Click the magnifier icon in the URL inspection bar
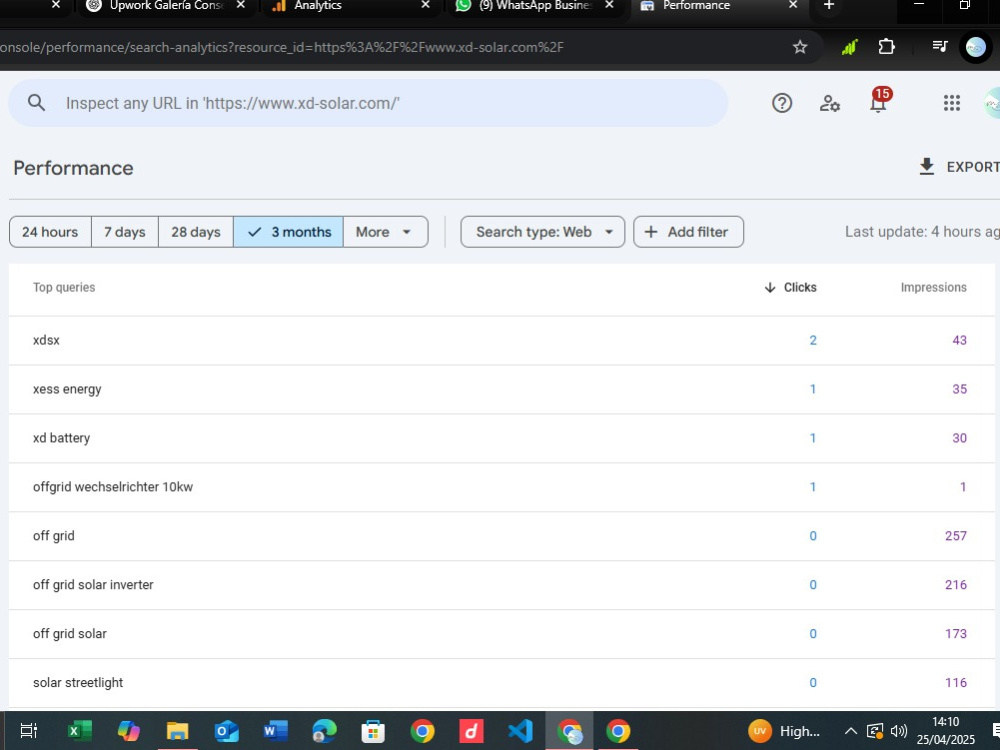Viewport: 1000px width, 750px height. point(36,103)
